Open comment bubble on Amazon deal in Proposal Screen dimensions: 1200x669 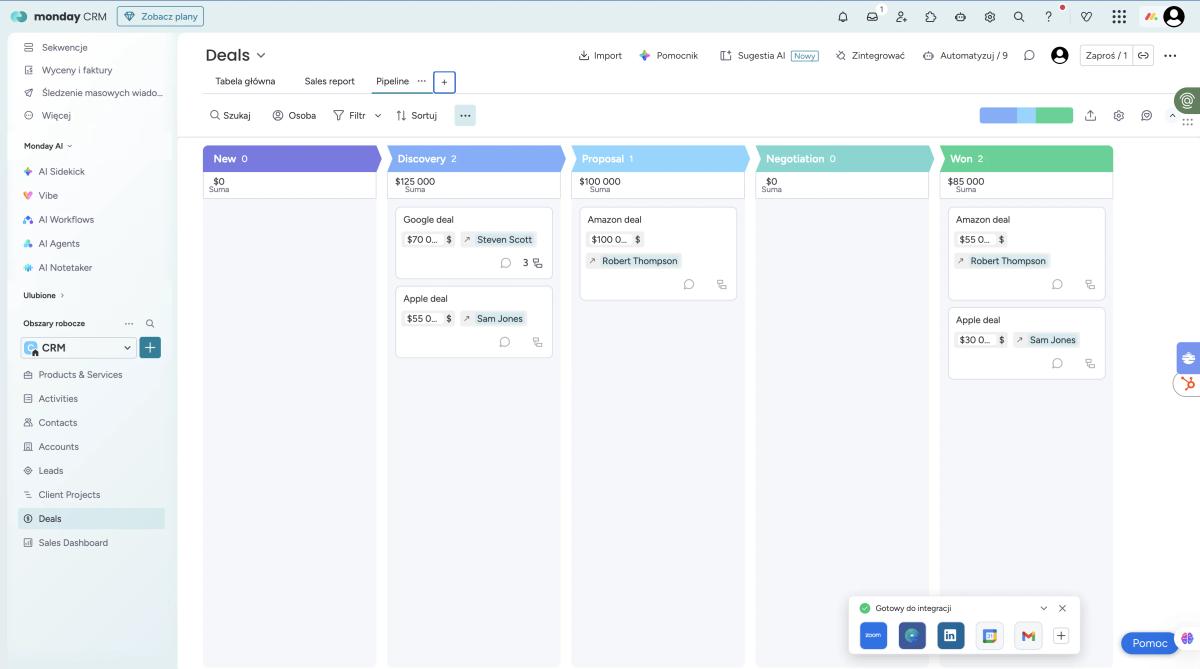point(689,284)
